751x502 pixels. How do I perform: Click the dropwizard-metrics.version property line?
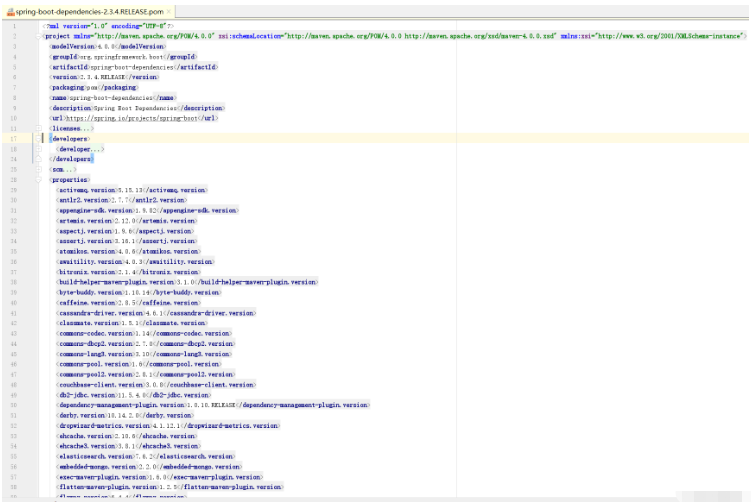pyautogui.click(x=168, y=426)
